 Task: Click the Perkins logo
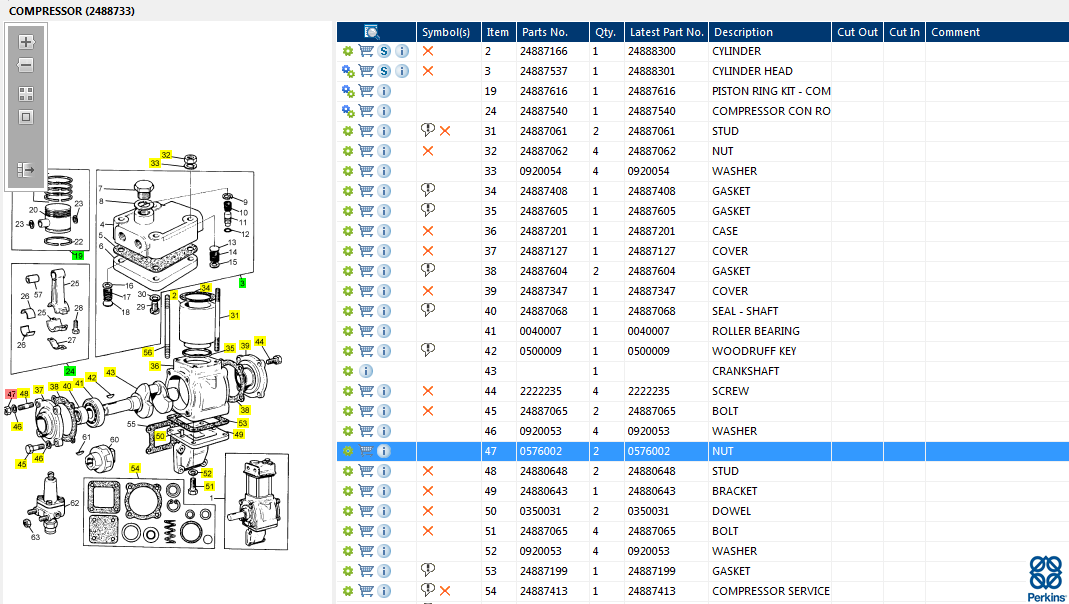pyautogui.click(x=1046, y=579)
